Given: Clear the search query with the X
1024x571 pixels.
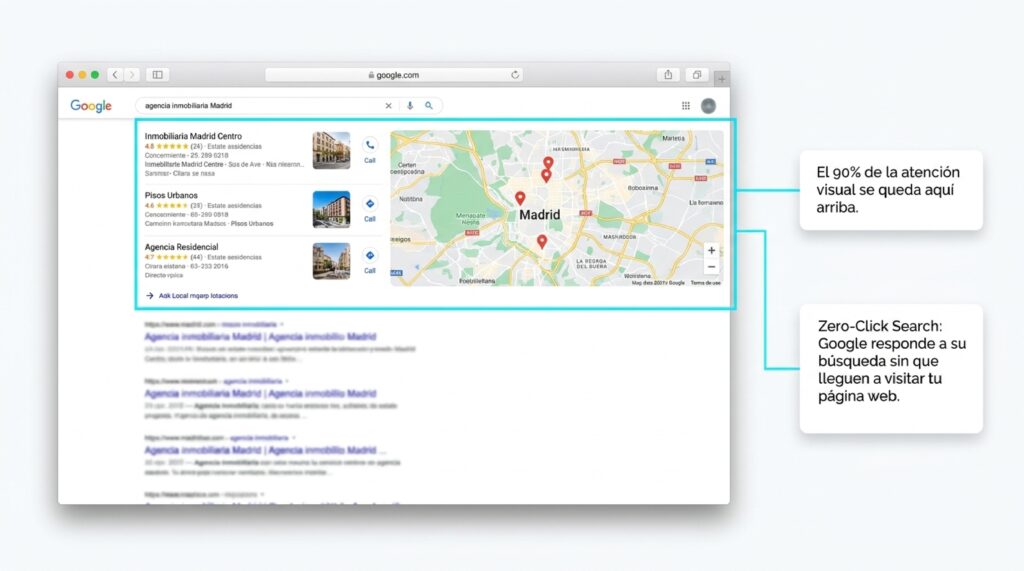Looking at the screenshot, I should (x=389, y=105).
